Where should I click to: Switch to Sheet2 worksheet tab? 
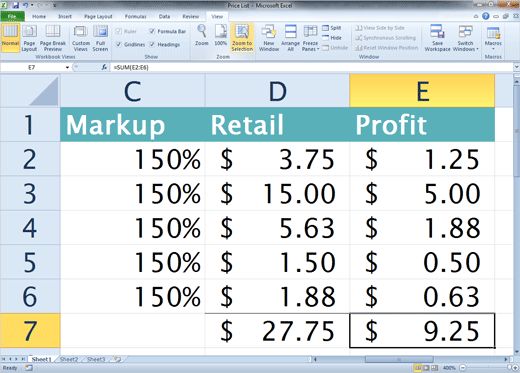point(69,359)
